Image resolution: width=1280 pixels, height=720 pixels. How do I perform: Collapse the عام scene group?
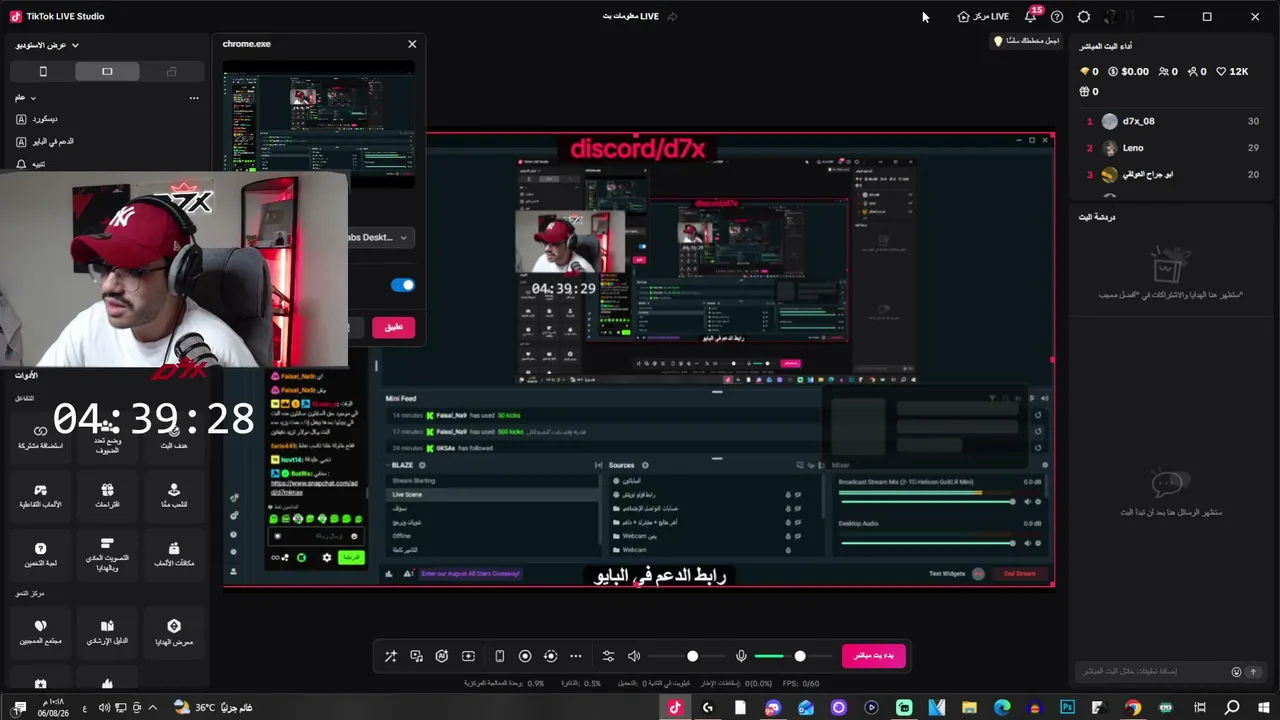point(26,98)
